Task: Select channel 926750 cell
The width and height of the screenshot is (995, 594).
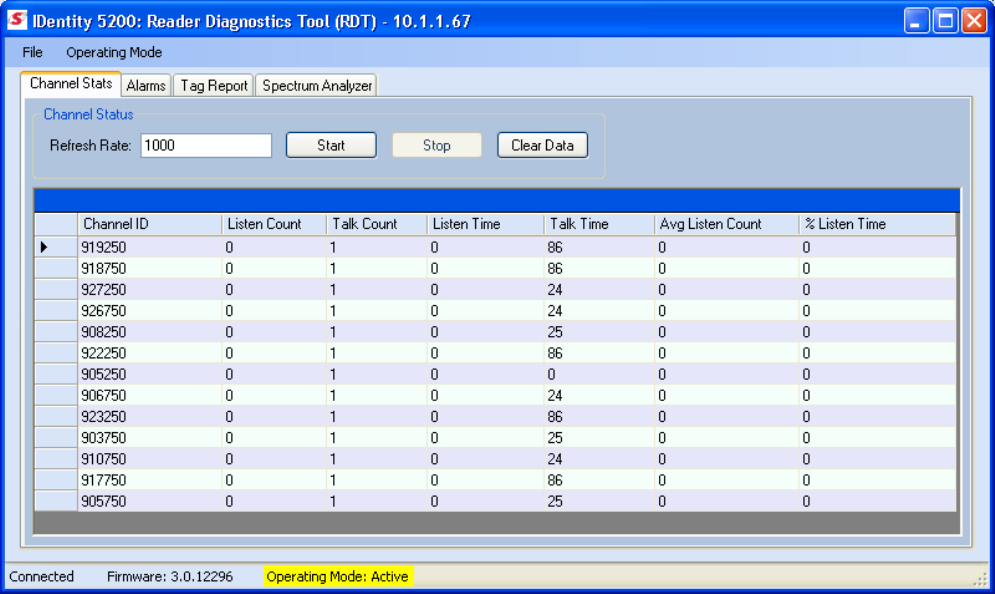Action: [150, 311]
